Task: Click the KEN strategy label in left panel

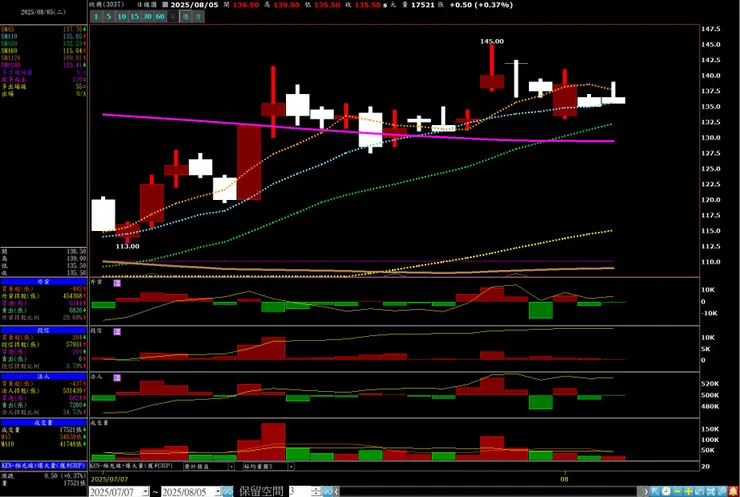Action: (x=43, y=465)
